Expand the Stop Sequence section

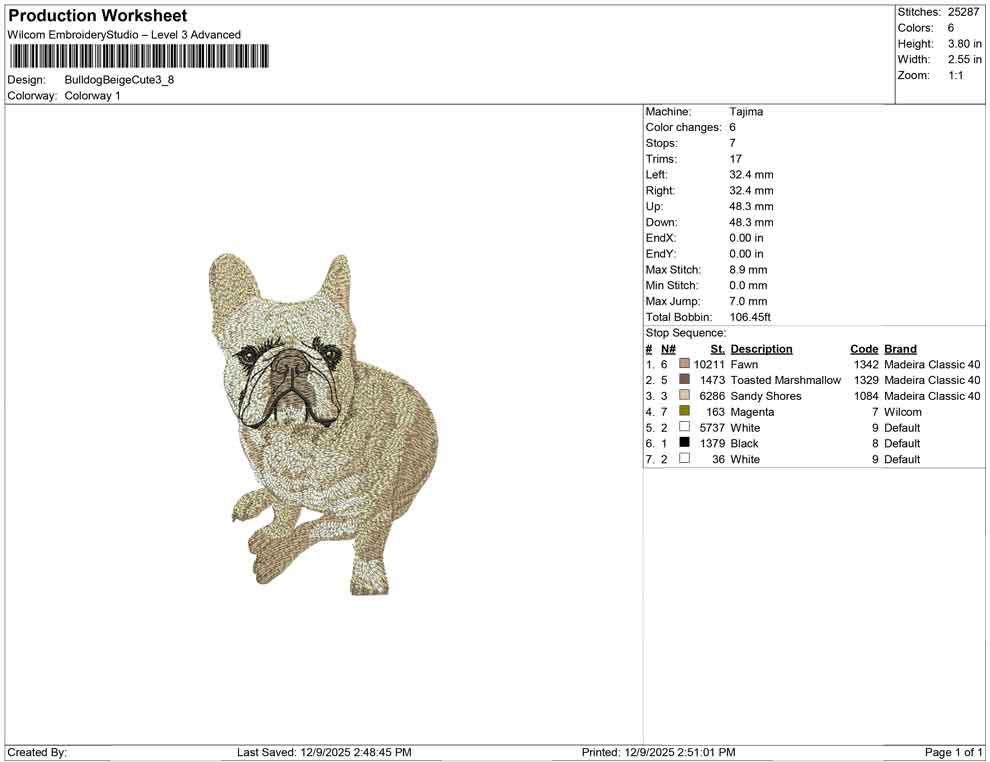(686, 332)
